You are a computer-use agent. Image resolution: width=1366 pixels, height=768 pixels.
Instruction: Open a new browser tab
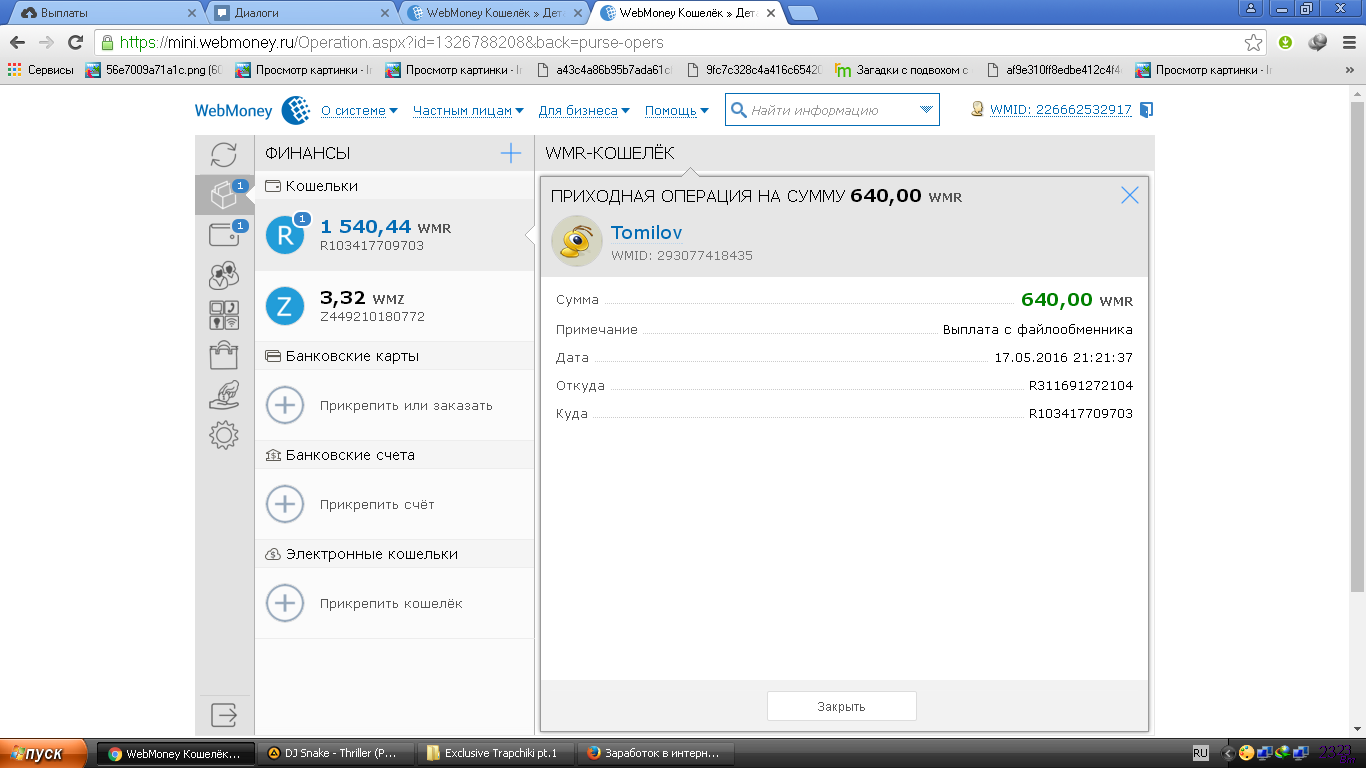pyautogui.click(x=803, y=13)
